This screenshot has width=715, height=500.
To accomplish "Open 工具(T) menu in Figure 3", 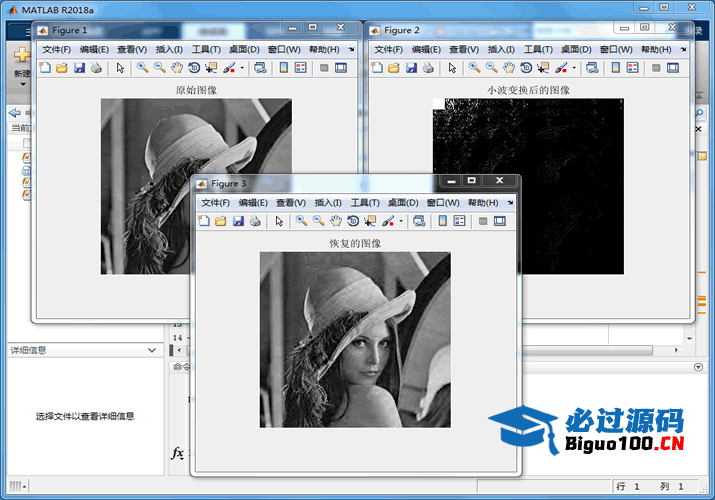I will point(365,203).
